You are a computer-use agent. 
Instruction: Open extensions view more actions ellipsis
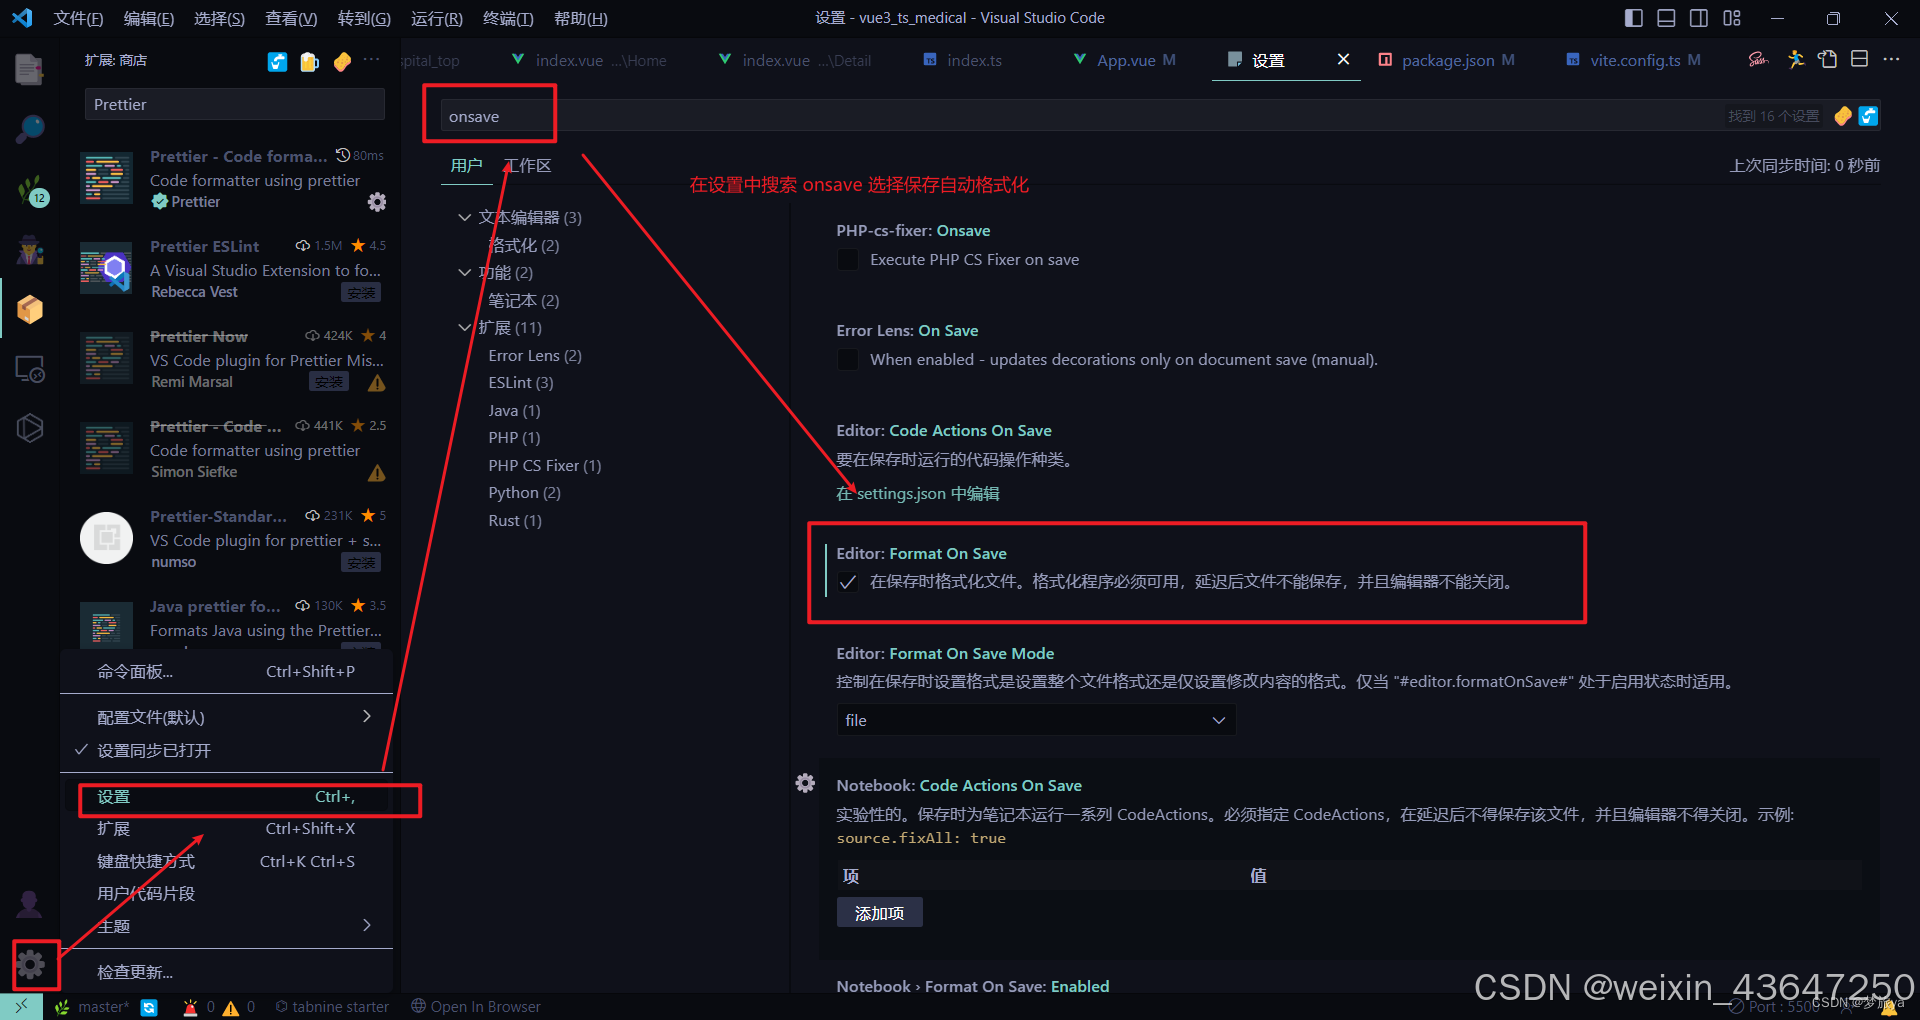[x=372, y=60]
